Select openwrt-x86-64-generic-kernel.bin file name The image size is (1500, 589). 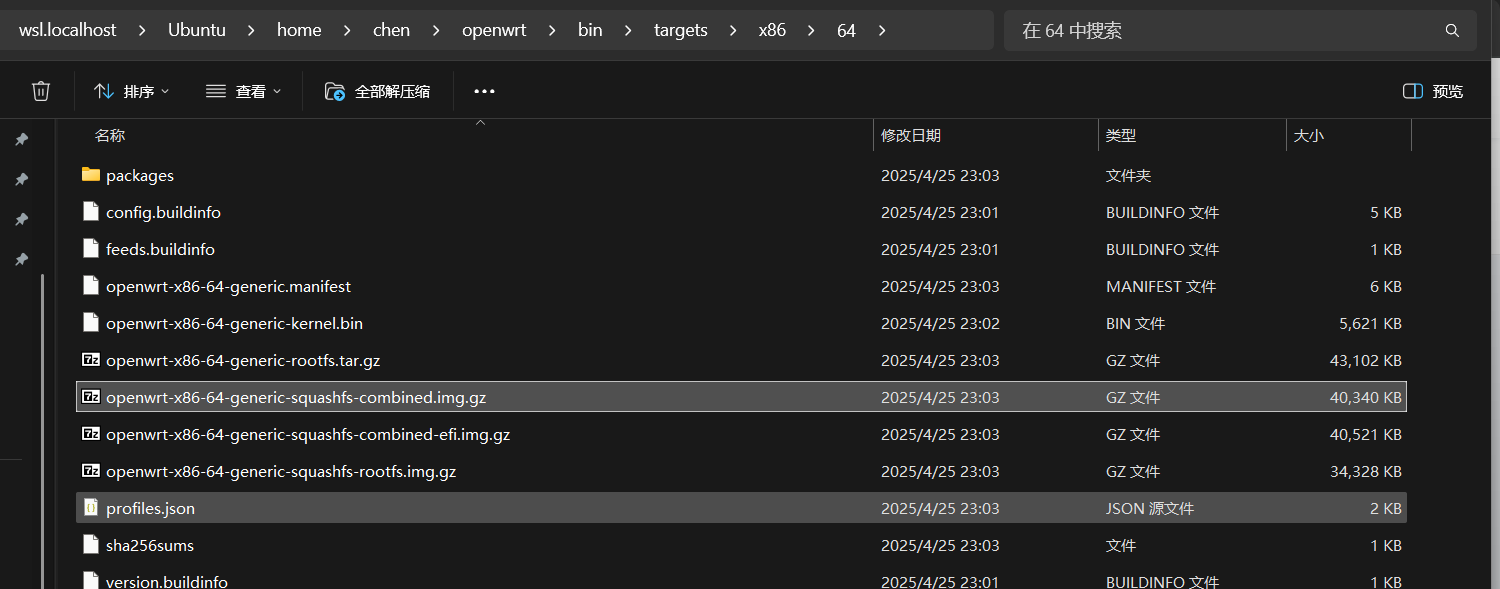[x=234, y=324]
